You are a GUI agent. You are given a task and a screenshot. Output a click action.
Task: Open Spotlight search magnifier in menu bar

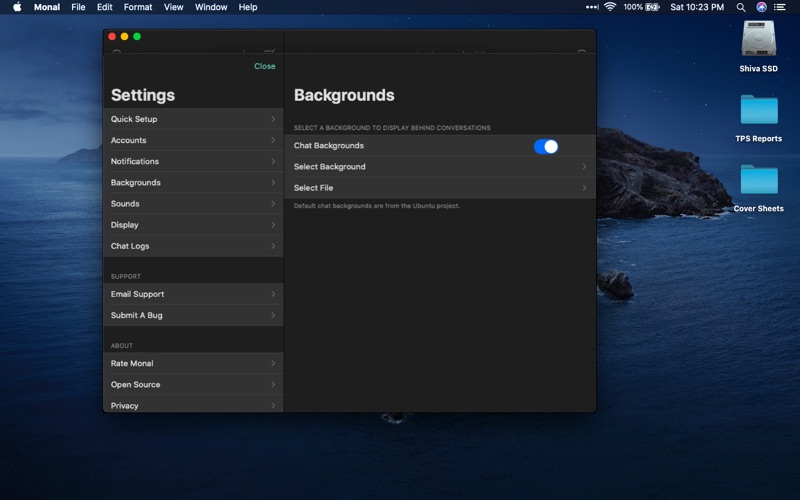tap(741, 7)
